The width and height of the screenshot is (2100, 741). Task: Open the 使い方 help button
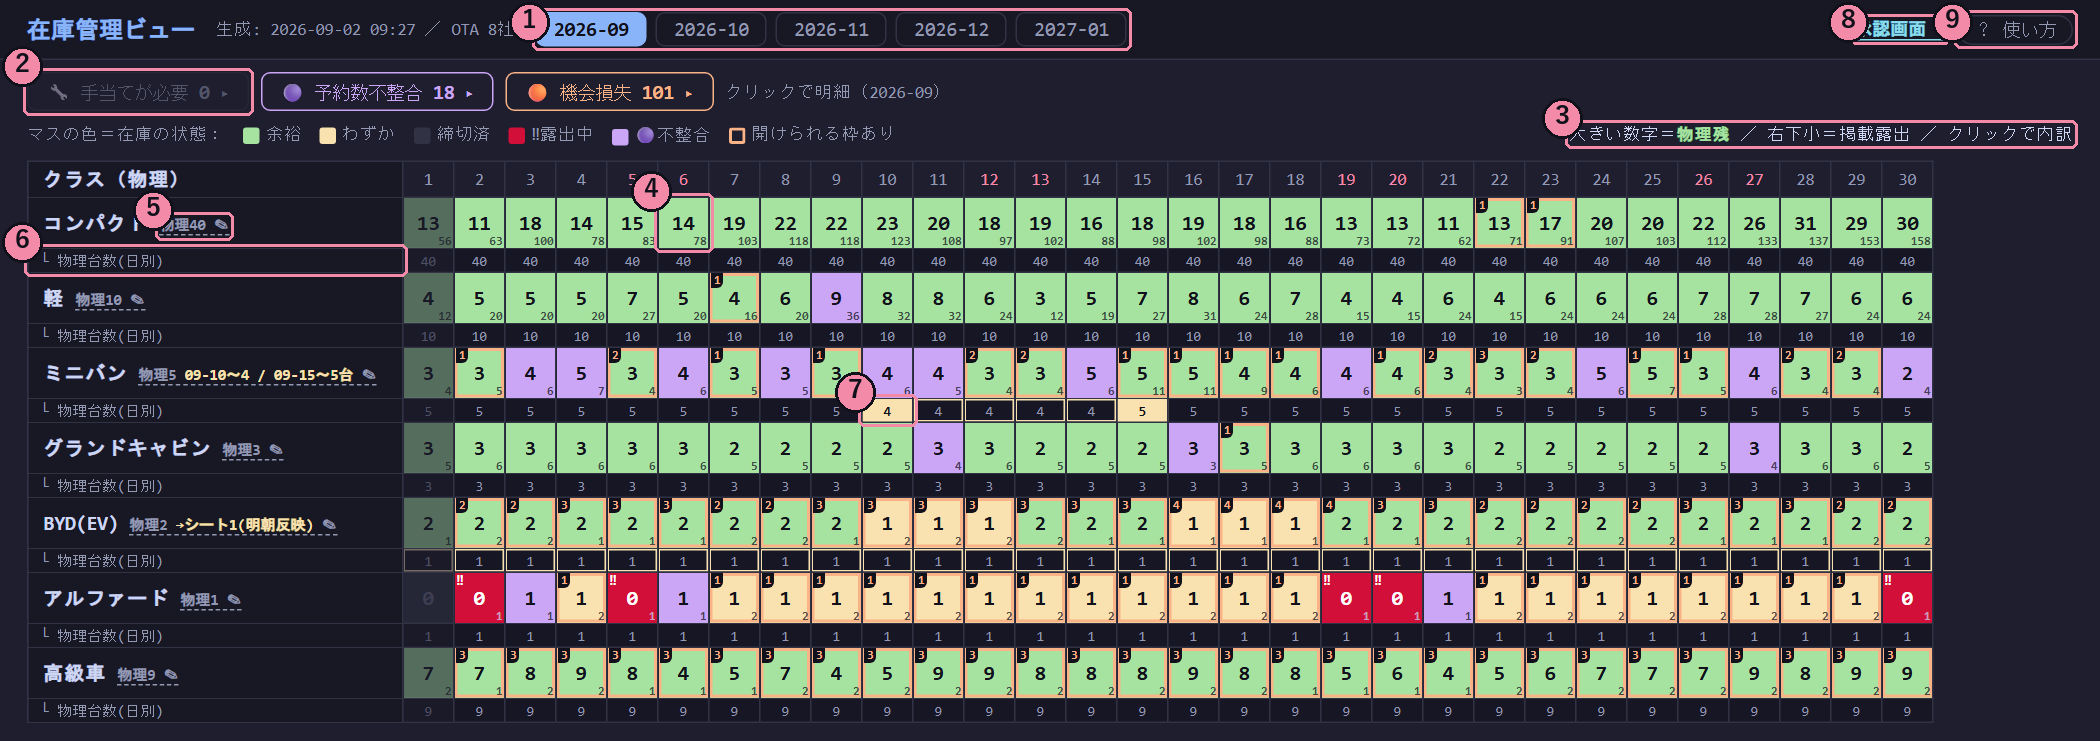pos(2017,30)
